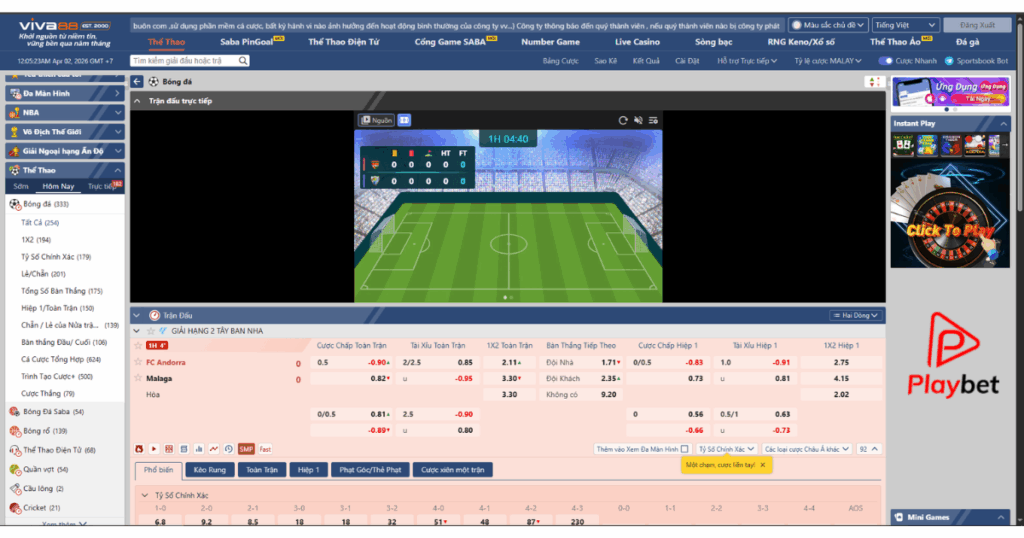1024x538 pixels.
Task: Toggle the Cược Nhanh switch
Action: click(886, 61)
